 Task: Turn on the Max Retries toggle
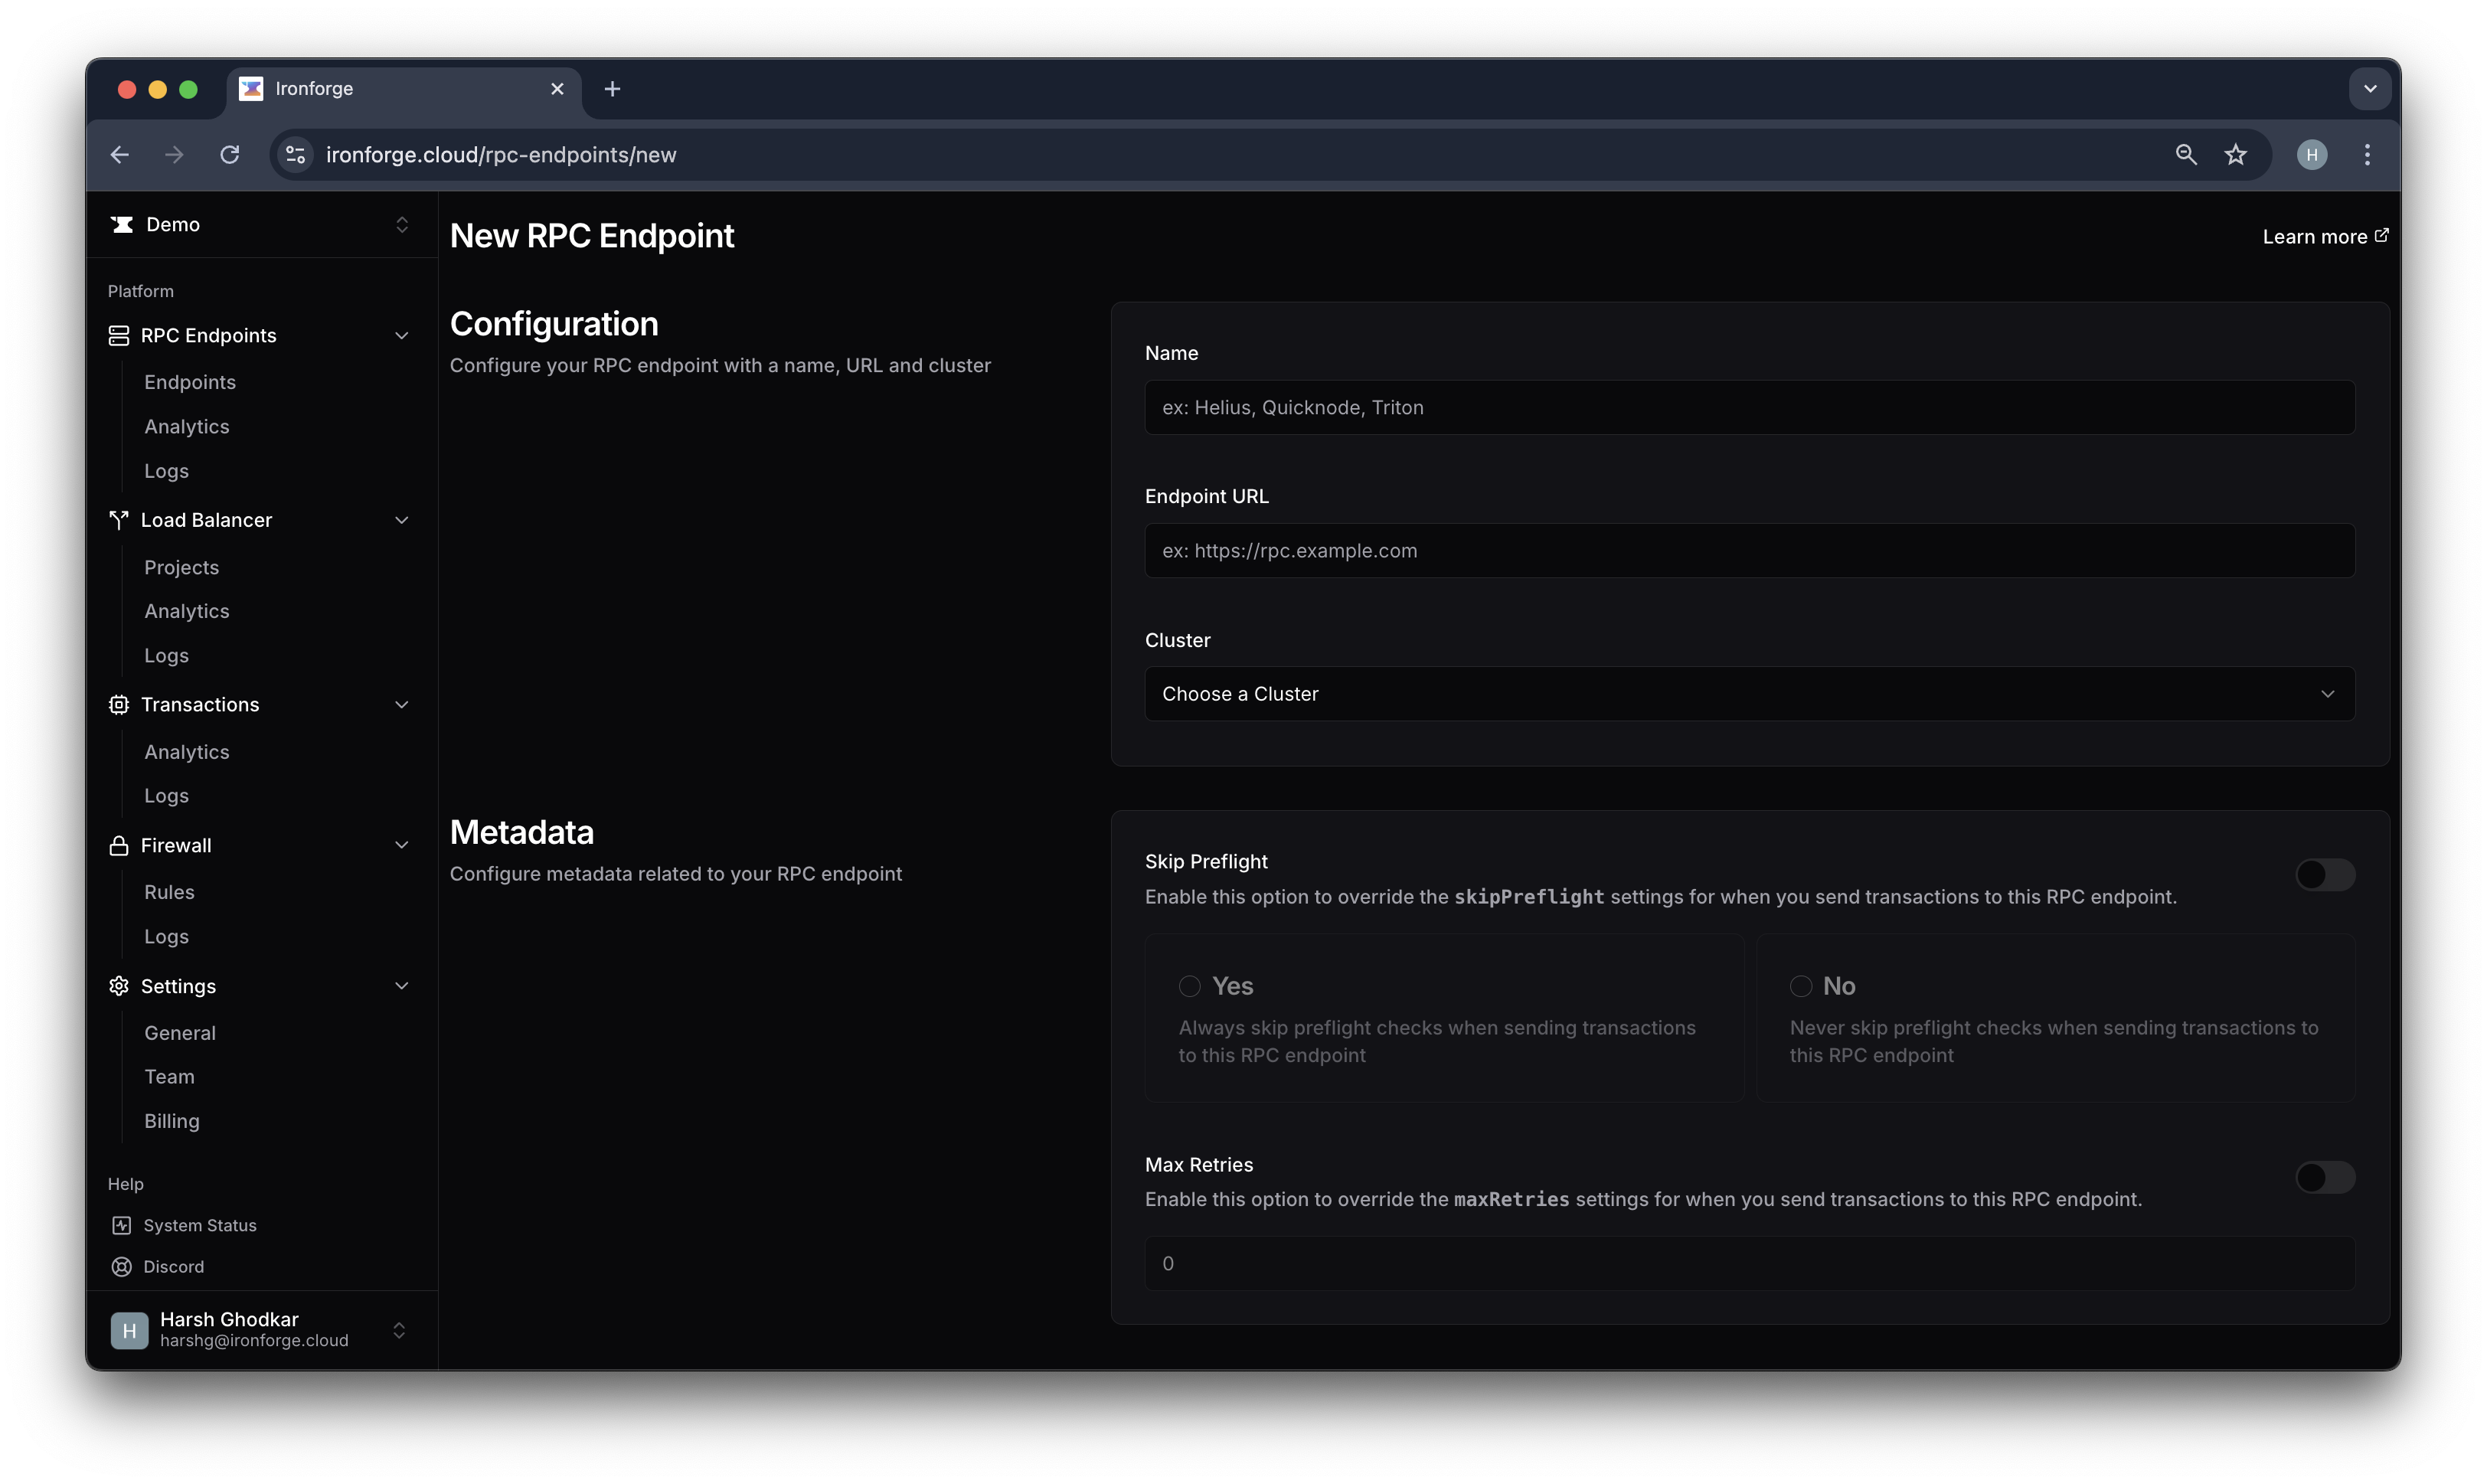click(x=2324, y=1177)
